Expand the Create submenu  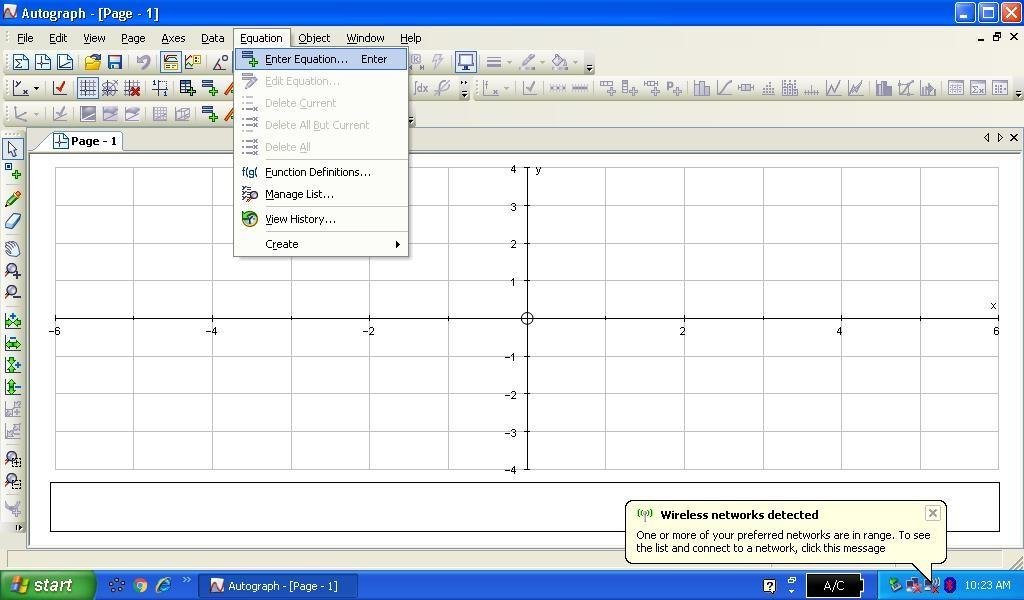[321, 244]
